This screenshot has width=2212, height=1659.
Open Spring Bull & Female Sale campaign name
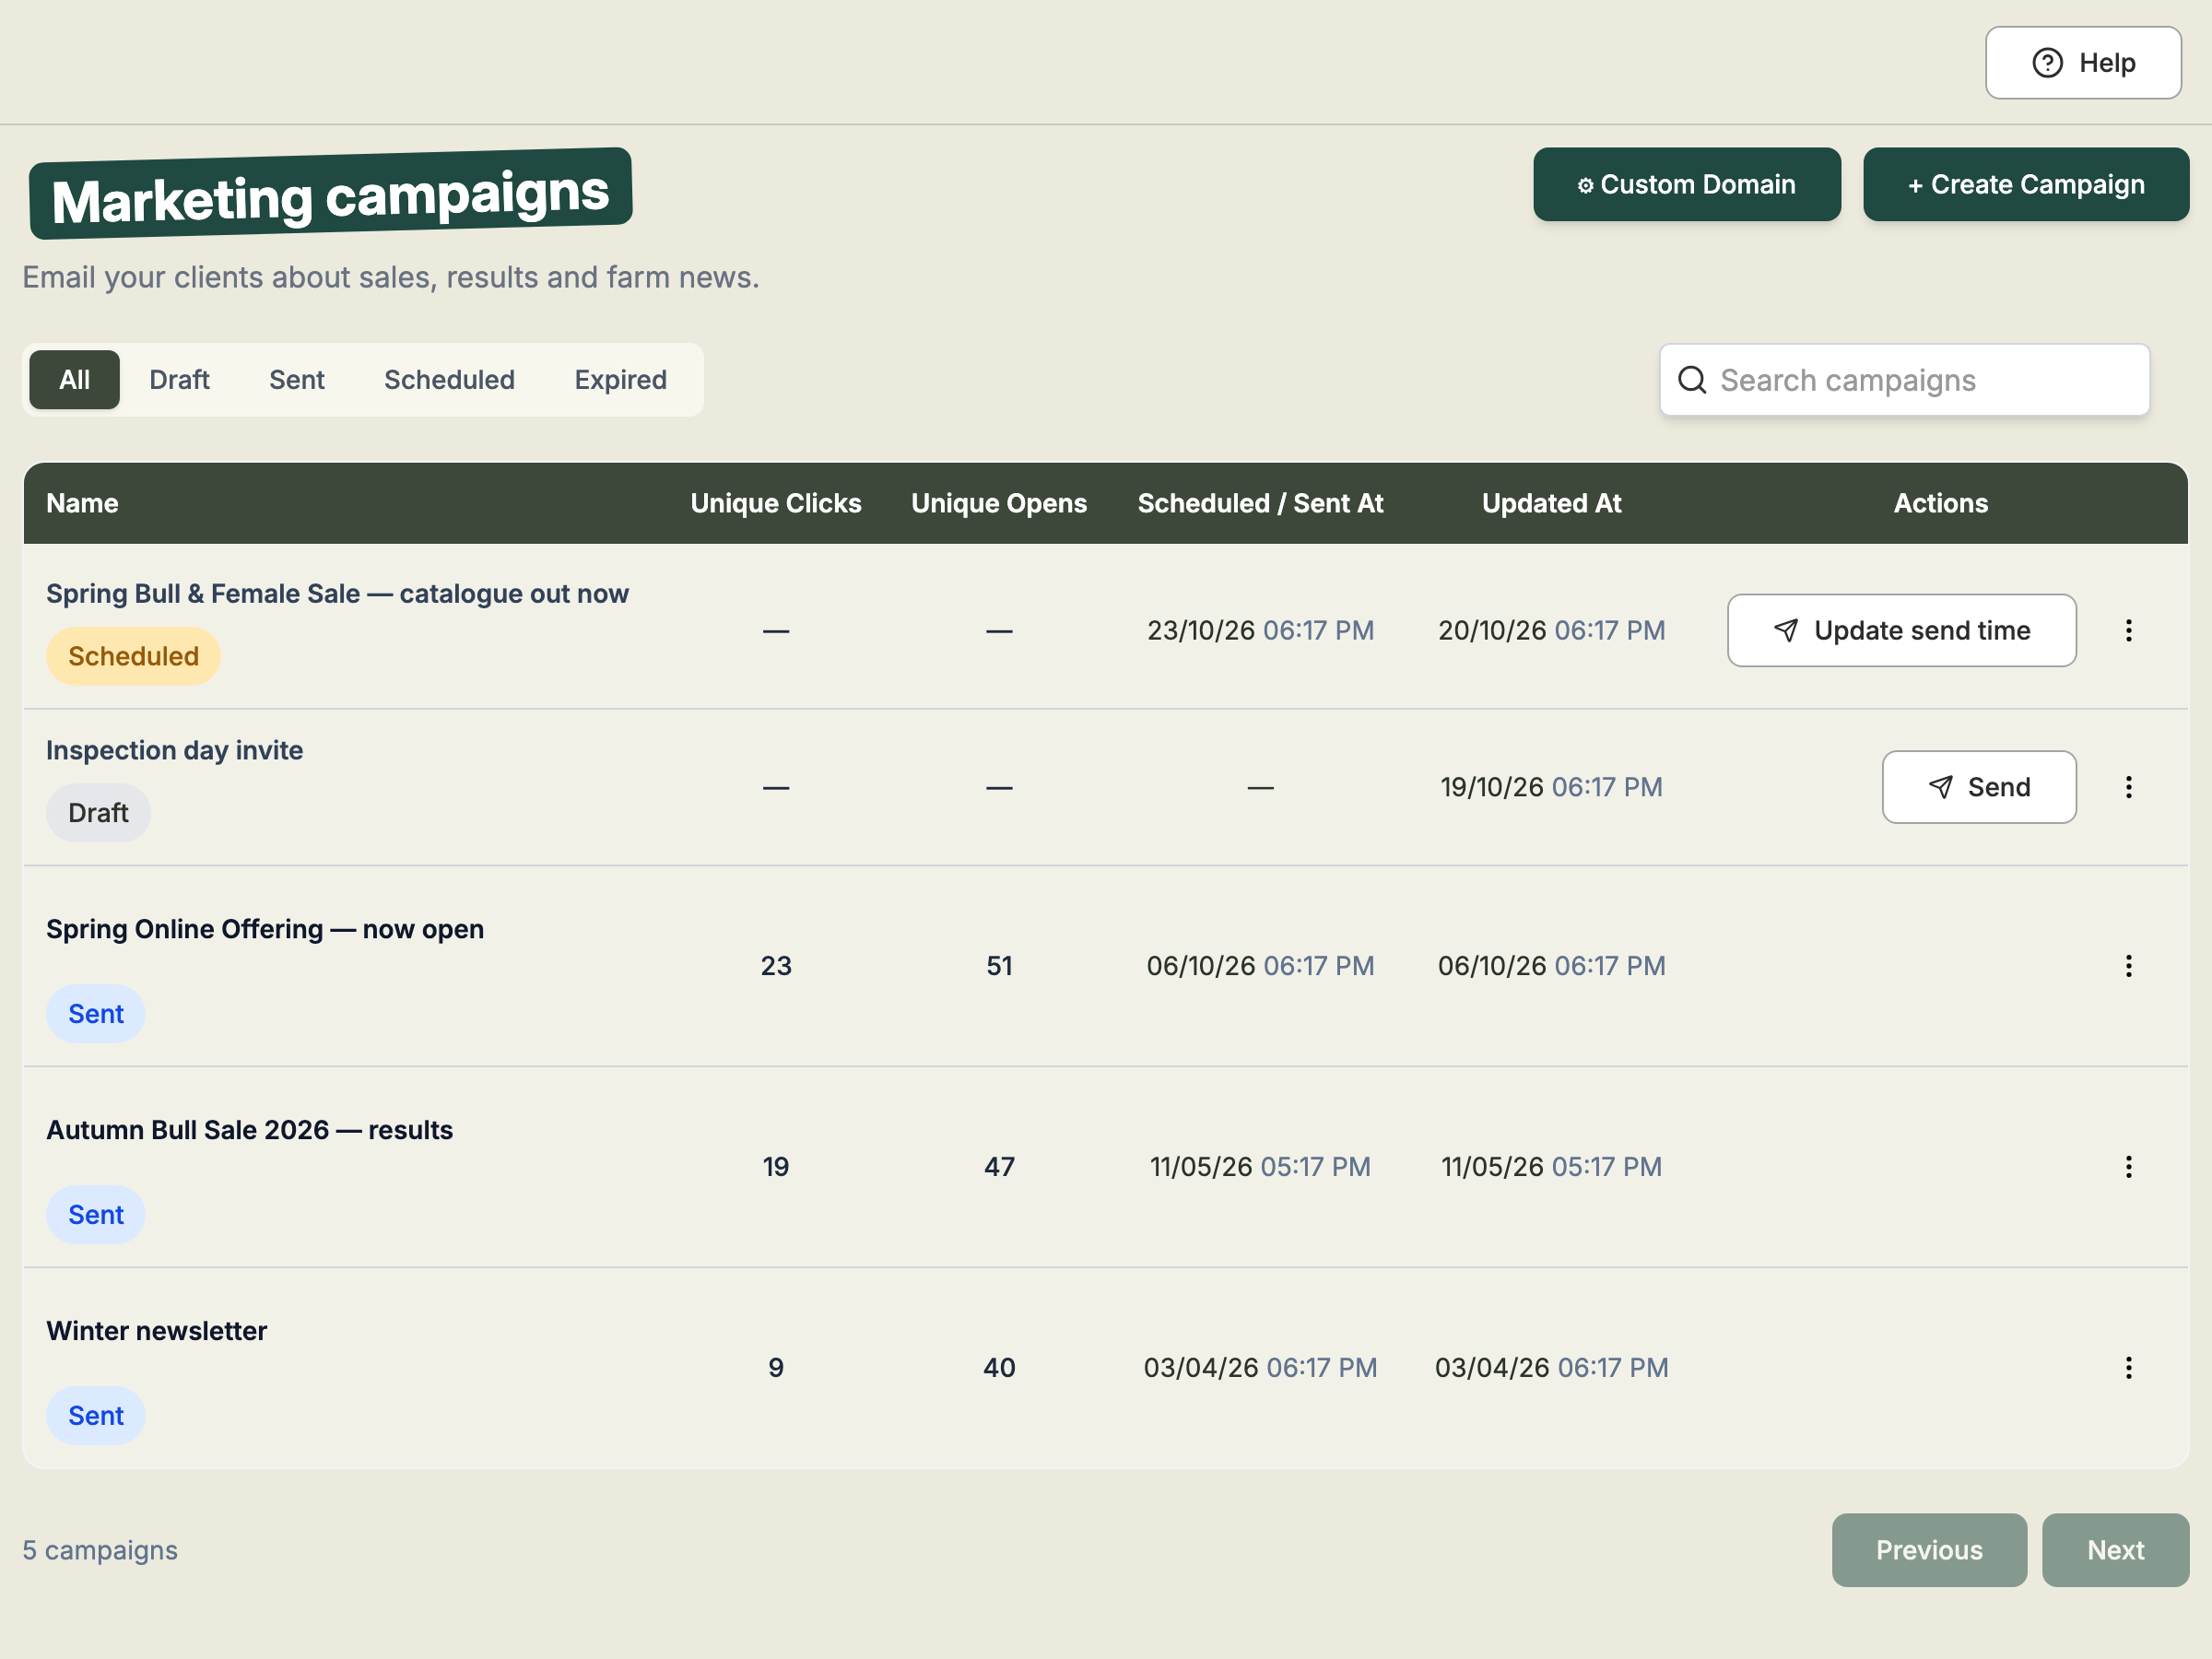(x=337, y=594)
